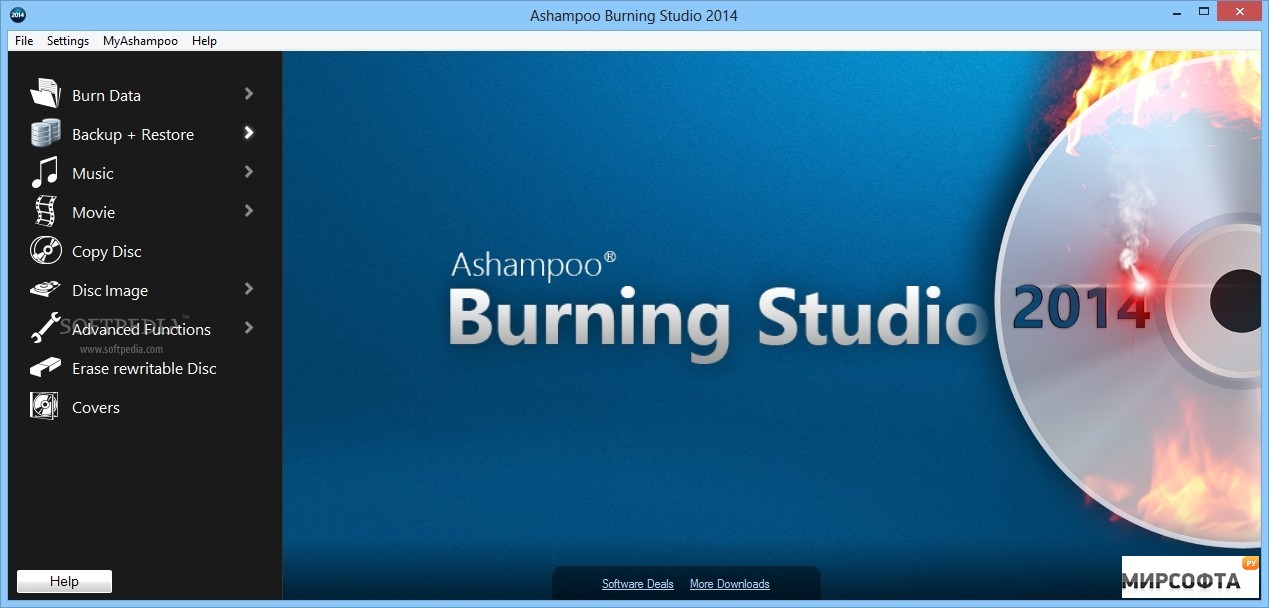This screenshot has height=608, width=1269.
Task: Expand the Music submenu arrow
Action: tap(249, 172)
